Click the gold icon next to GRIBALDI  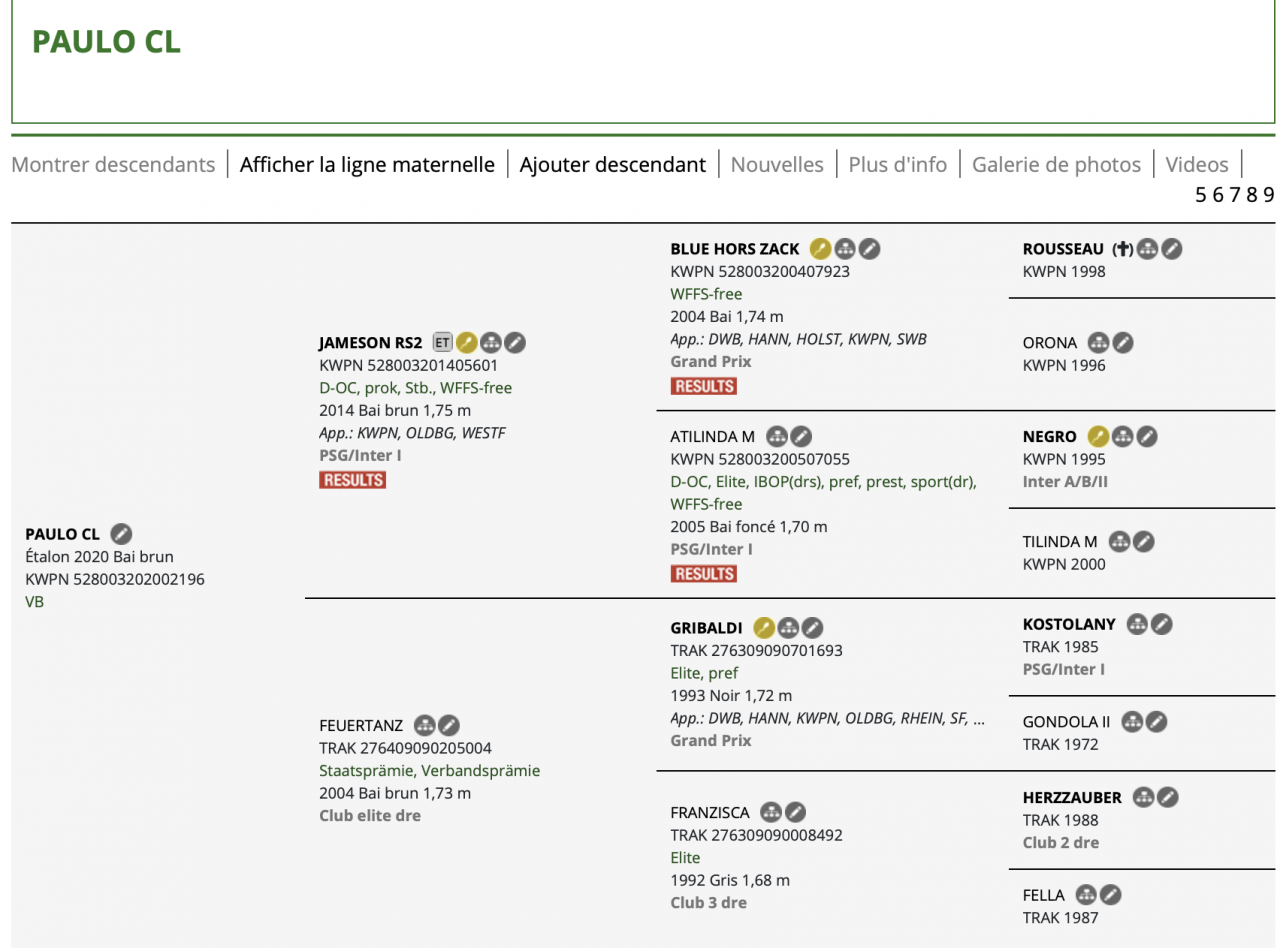click(x=763, y=628)
